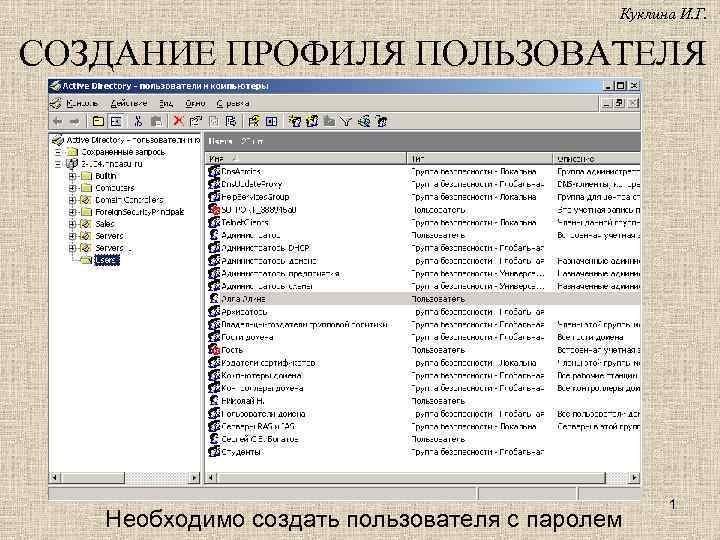The image size is (720, 540).
Task: Click the disabled user icon beside SUPPORT_388945a0
Action: click(214, 210)
